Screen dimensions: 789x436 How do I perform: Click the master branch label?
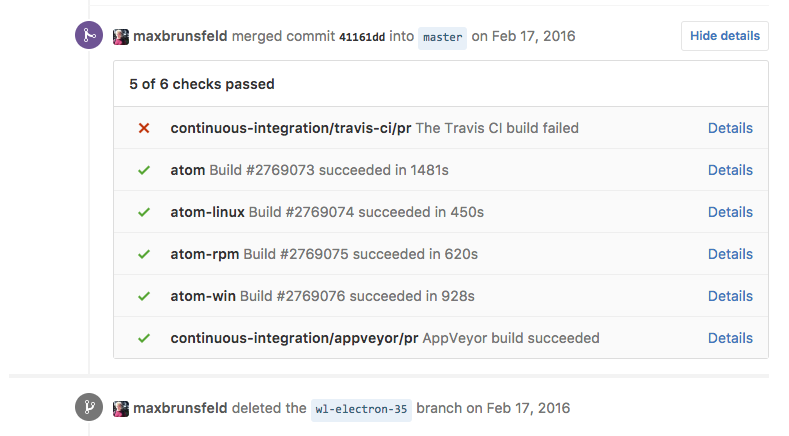pyautogui.click(x=442, y=37)
